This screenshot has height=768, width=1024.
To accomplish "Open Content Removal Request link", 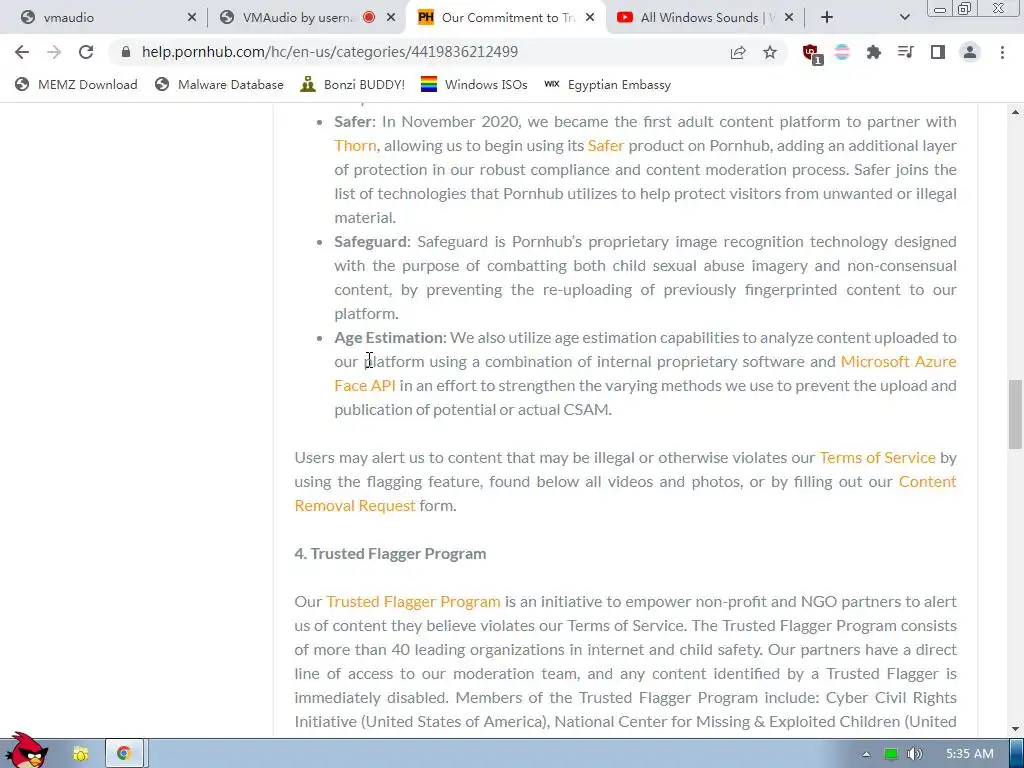I will (355, 505).
